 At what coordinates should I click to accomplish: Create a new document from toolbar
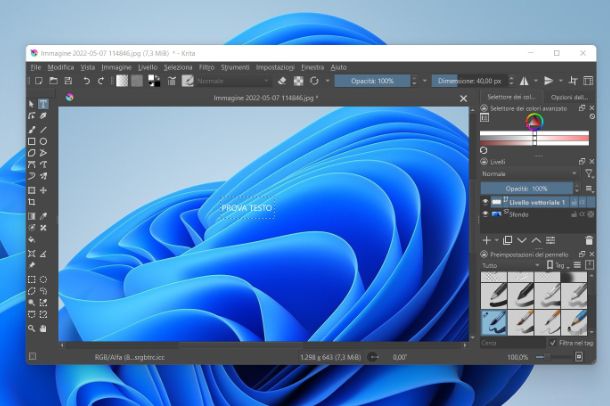click(x=39, y=80)
